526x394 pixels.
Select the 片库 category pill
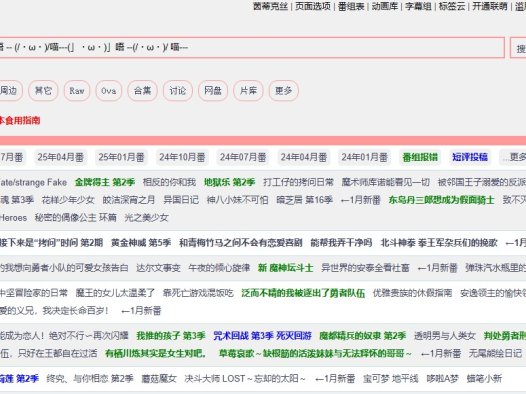(x=248, y=91)
